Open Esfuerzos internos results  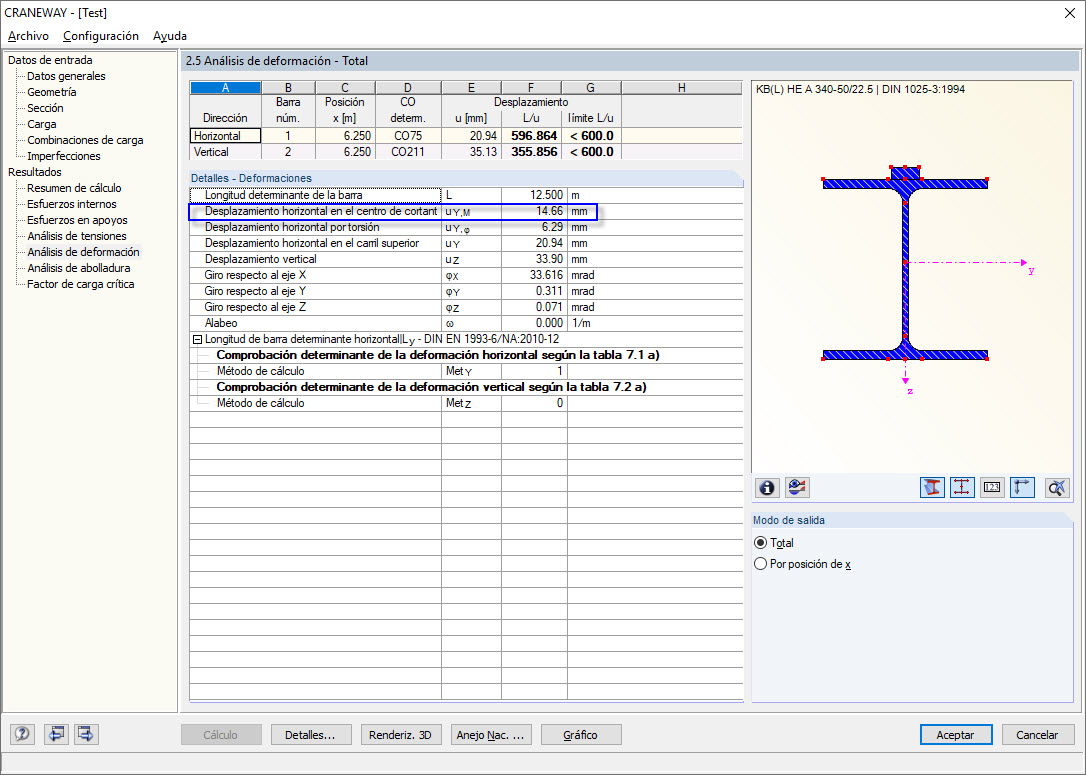pos(72,204)
